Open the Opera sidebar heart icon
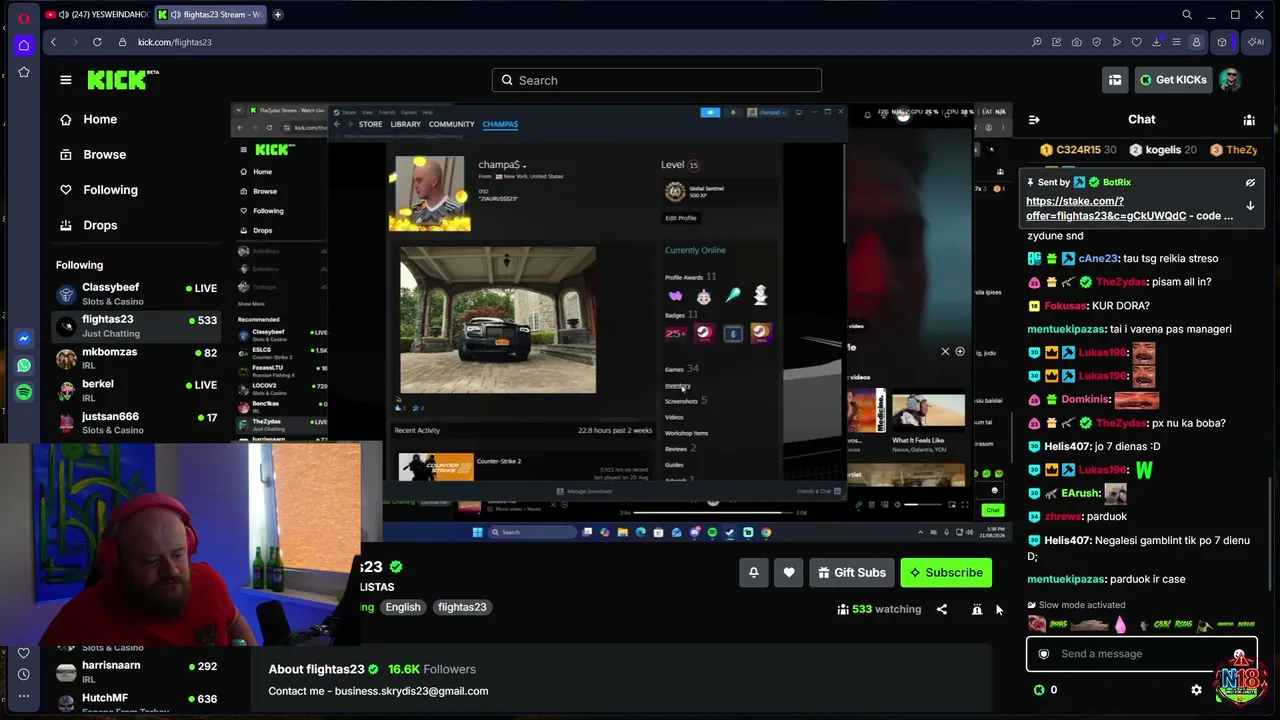Image resolution: width=1280 pixels, height=720 pixels. click(x=24, y=653)
